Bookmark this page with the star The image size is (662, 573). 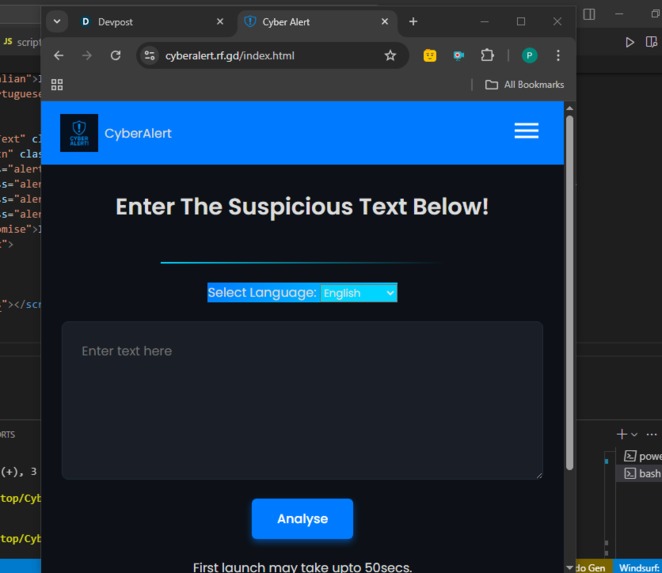click(390, 55)
